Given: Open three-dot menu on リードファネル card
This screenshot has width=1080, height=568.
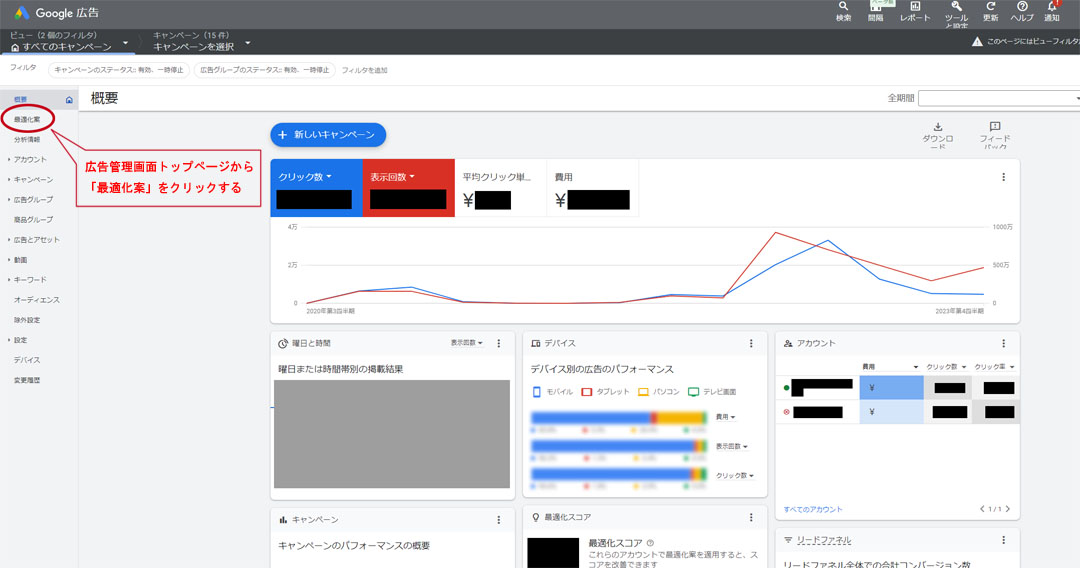Looking at the screenshot, I should pyautogui.click(x=1004, y=540).
